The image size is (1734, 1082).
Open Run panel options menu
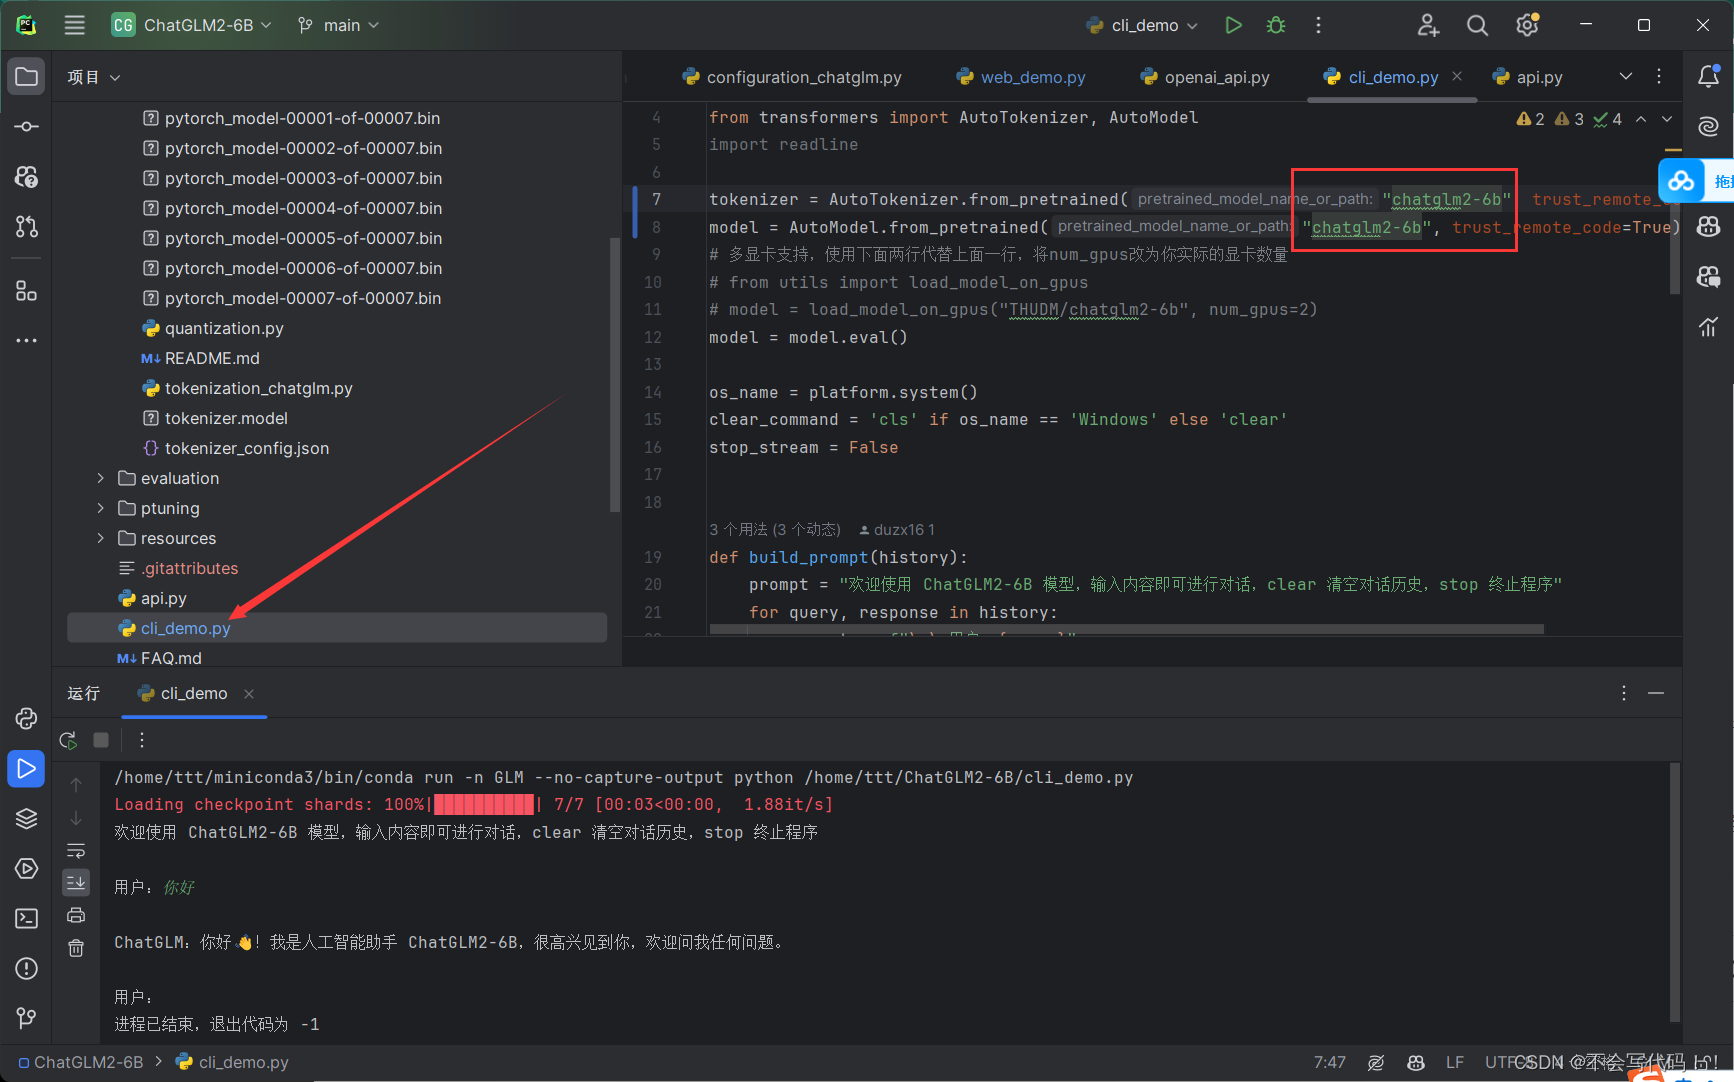tap(1624, 693)
